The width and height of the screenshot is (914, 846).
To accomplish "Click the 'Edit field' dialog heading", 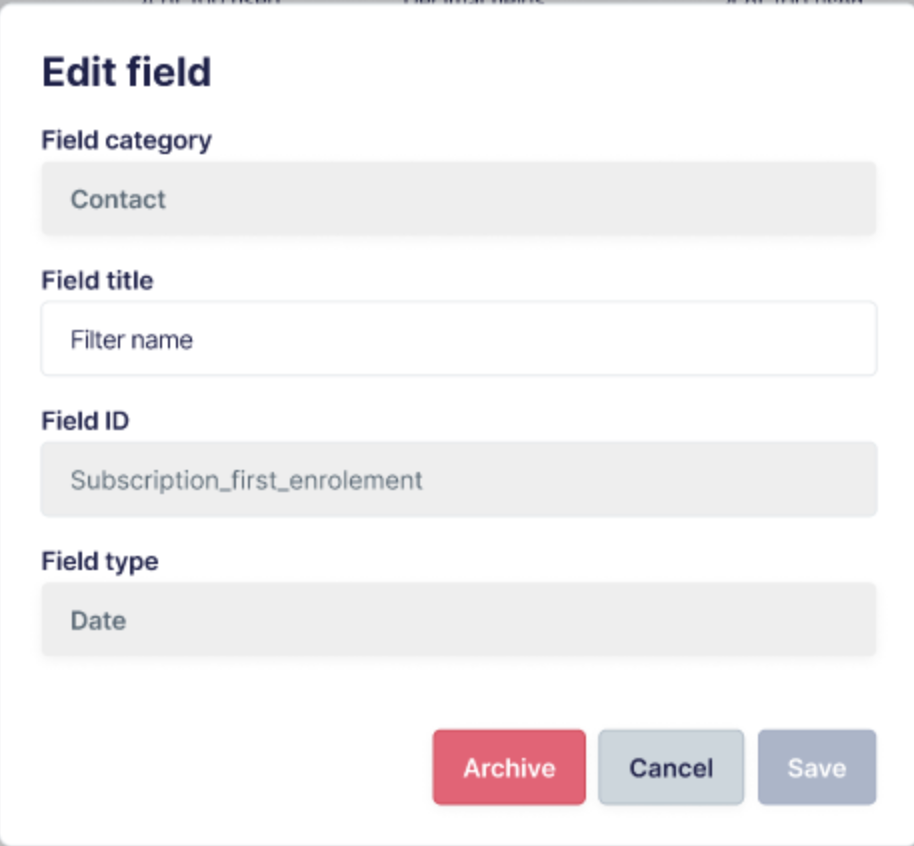I will click(126, 72).
